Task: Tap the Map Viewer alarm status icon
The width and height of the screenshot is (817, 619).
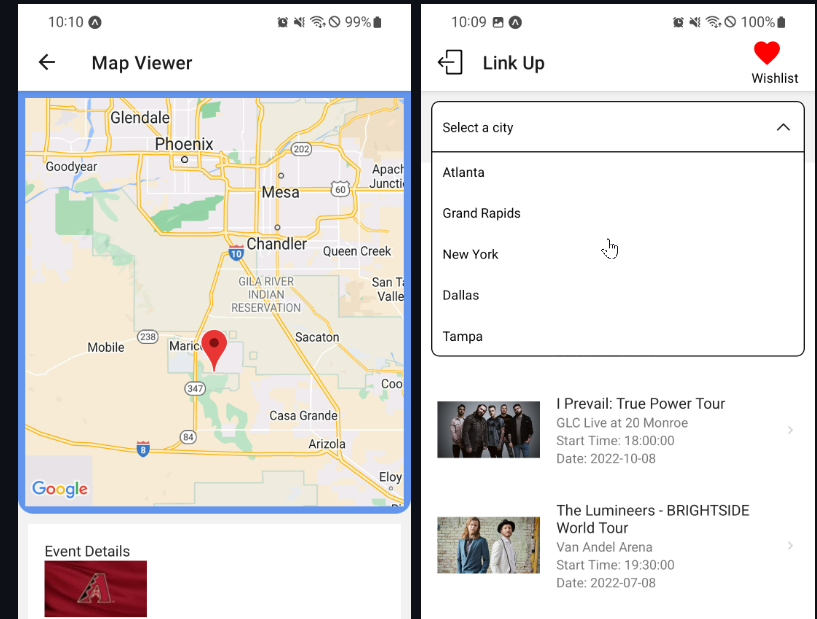Action: click(x=282, y=22)
